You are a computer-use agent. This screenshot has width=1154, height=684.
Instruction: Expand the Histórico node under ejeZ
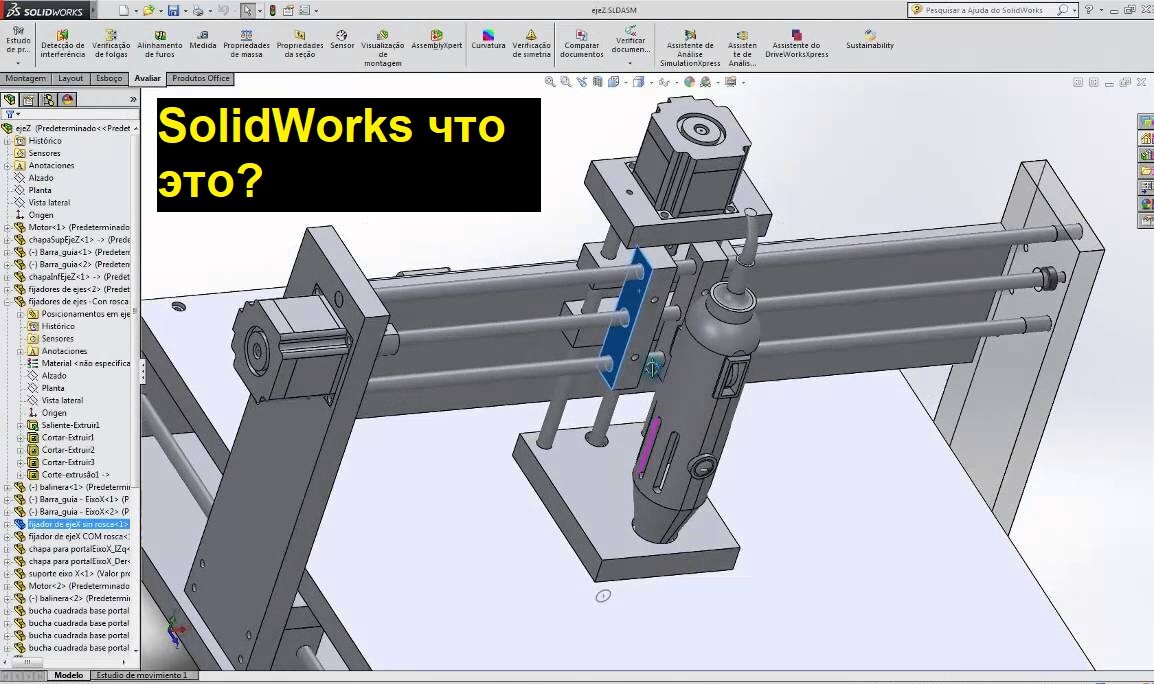[7, 141]
